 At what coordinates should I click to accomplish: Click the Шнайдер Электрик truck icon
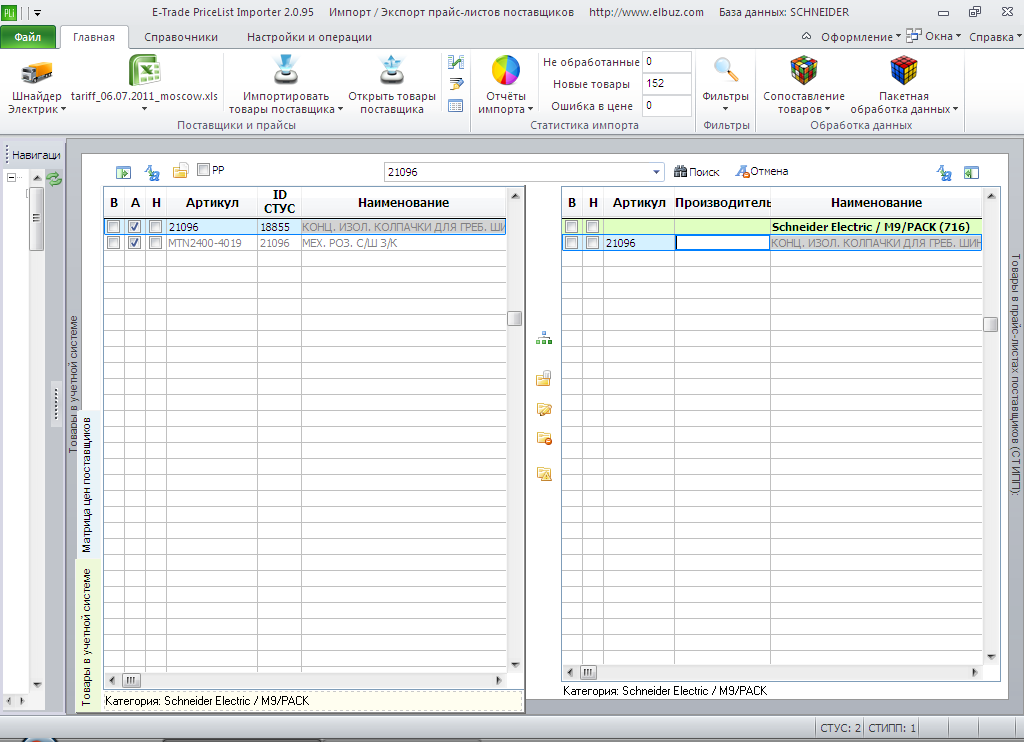point(37,71)
